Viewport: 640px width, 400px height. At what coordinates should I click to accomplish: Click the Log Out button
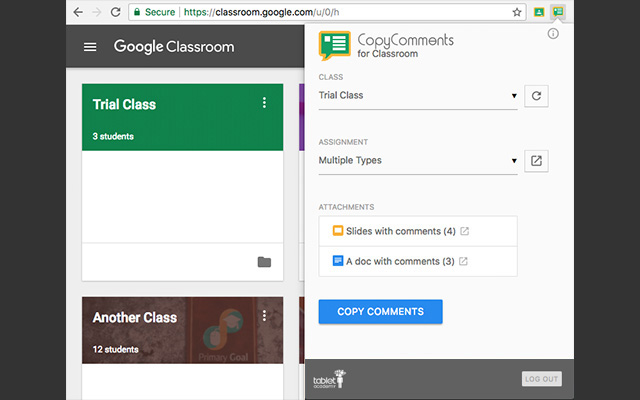541,379
